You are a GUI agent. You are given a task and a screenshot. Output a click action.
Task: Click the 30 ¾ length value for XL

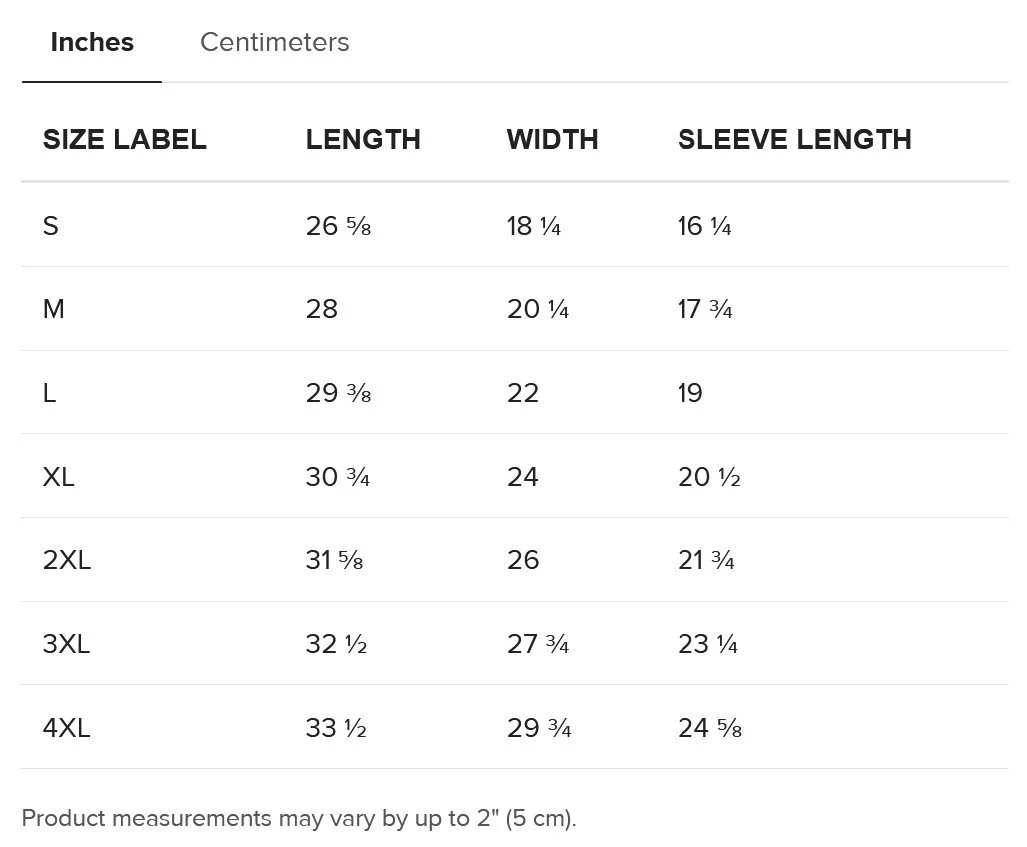click(338, 477)
